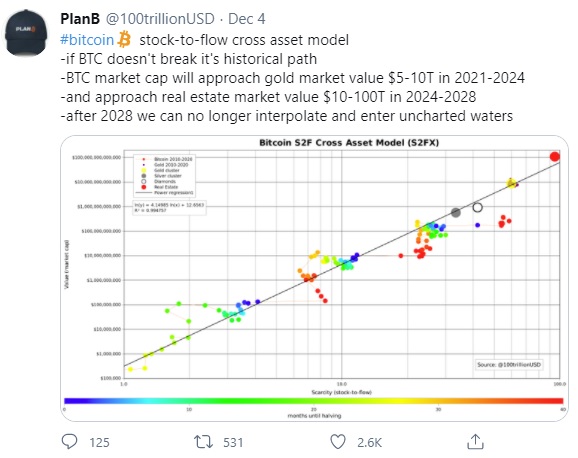Open the share upload icon
This screenshot has height=458, width=578.
click(475, 441)
